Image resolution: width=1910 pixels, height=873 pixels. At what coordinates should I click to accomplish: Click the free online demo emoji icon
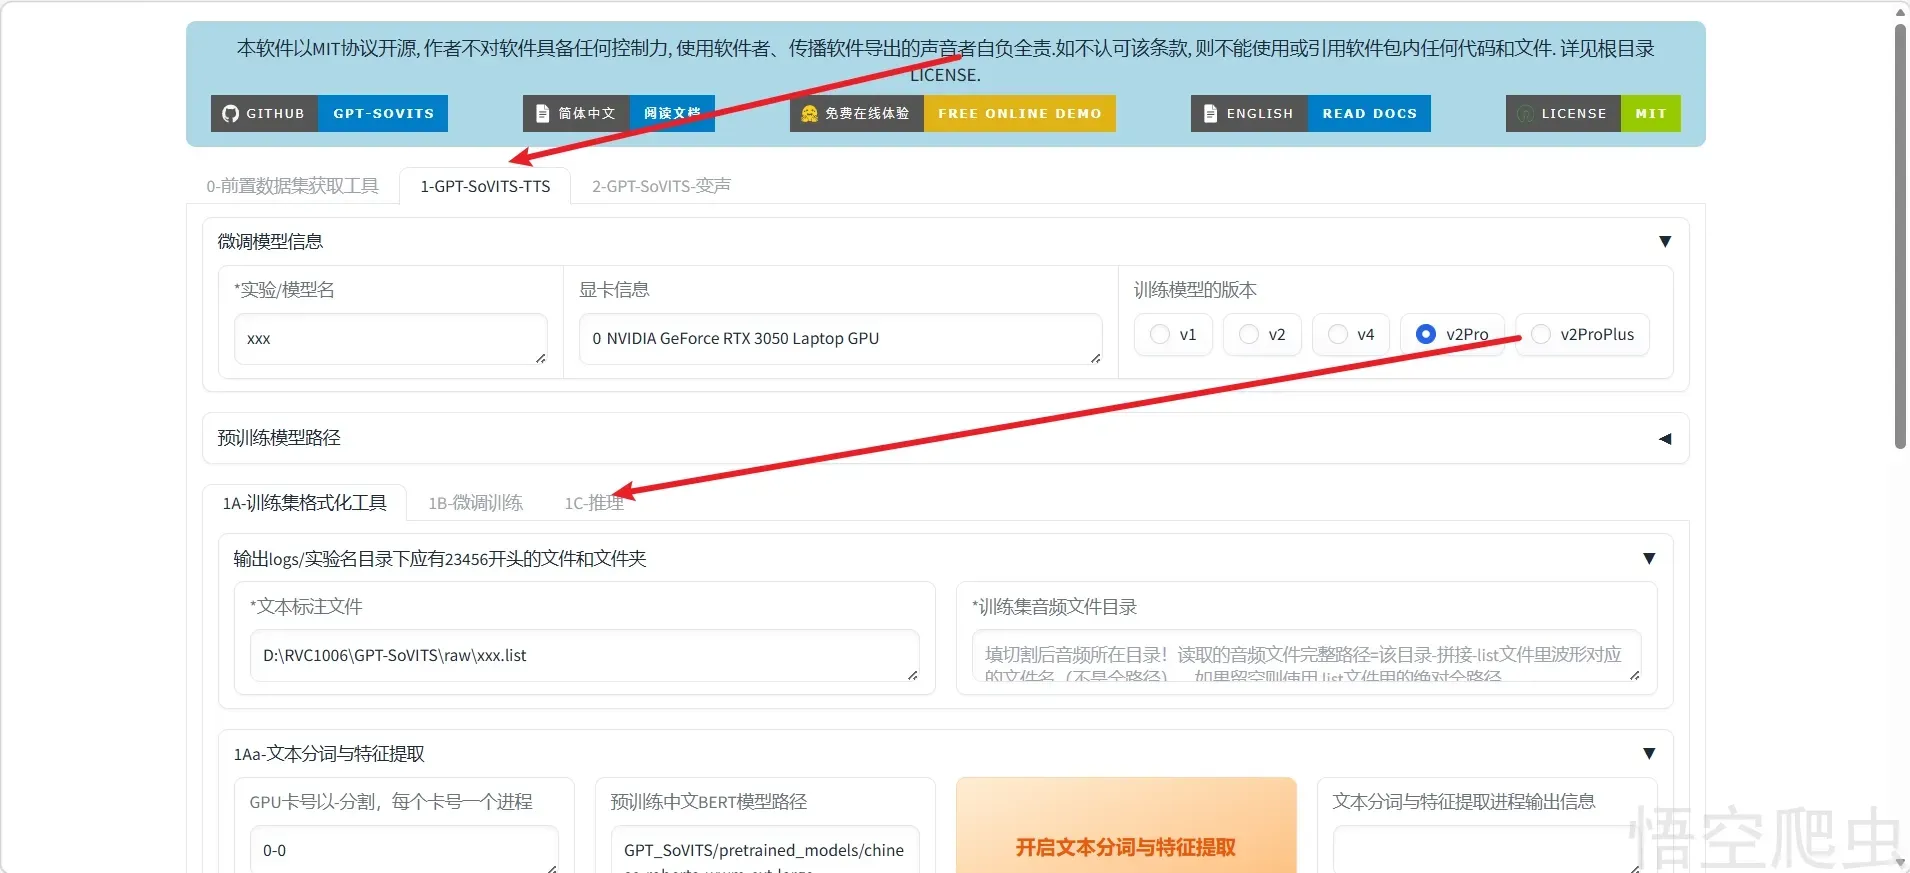pos(809,114)
